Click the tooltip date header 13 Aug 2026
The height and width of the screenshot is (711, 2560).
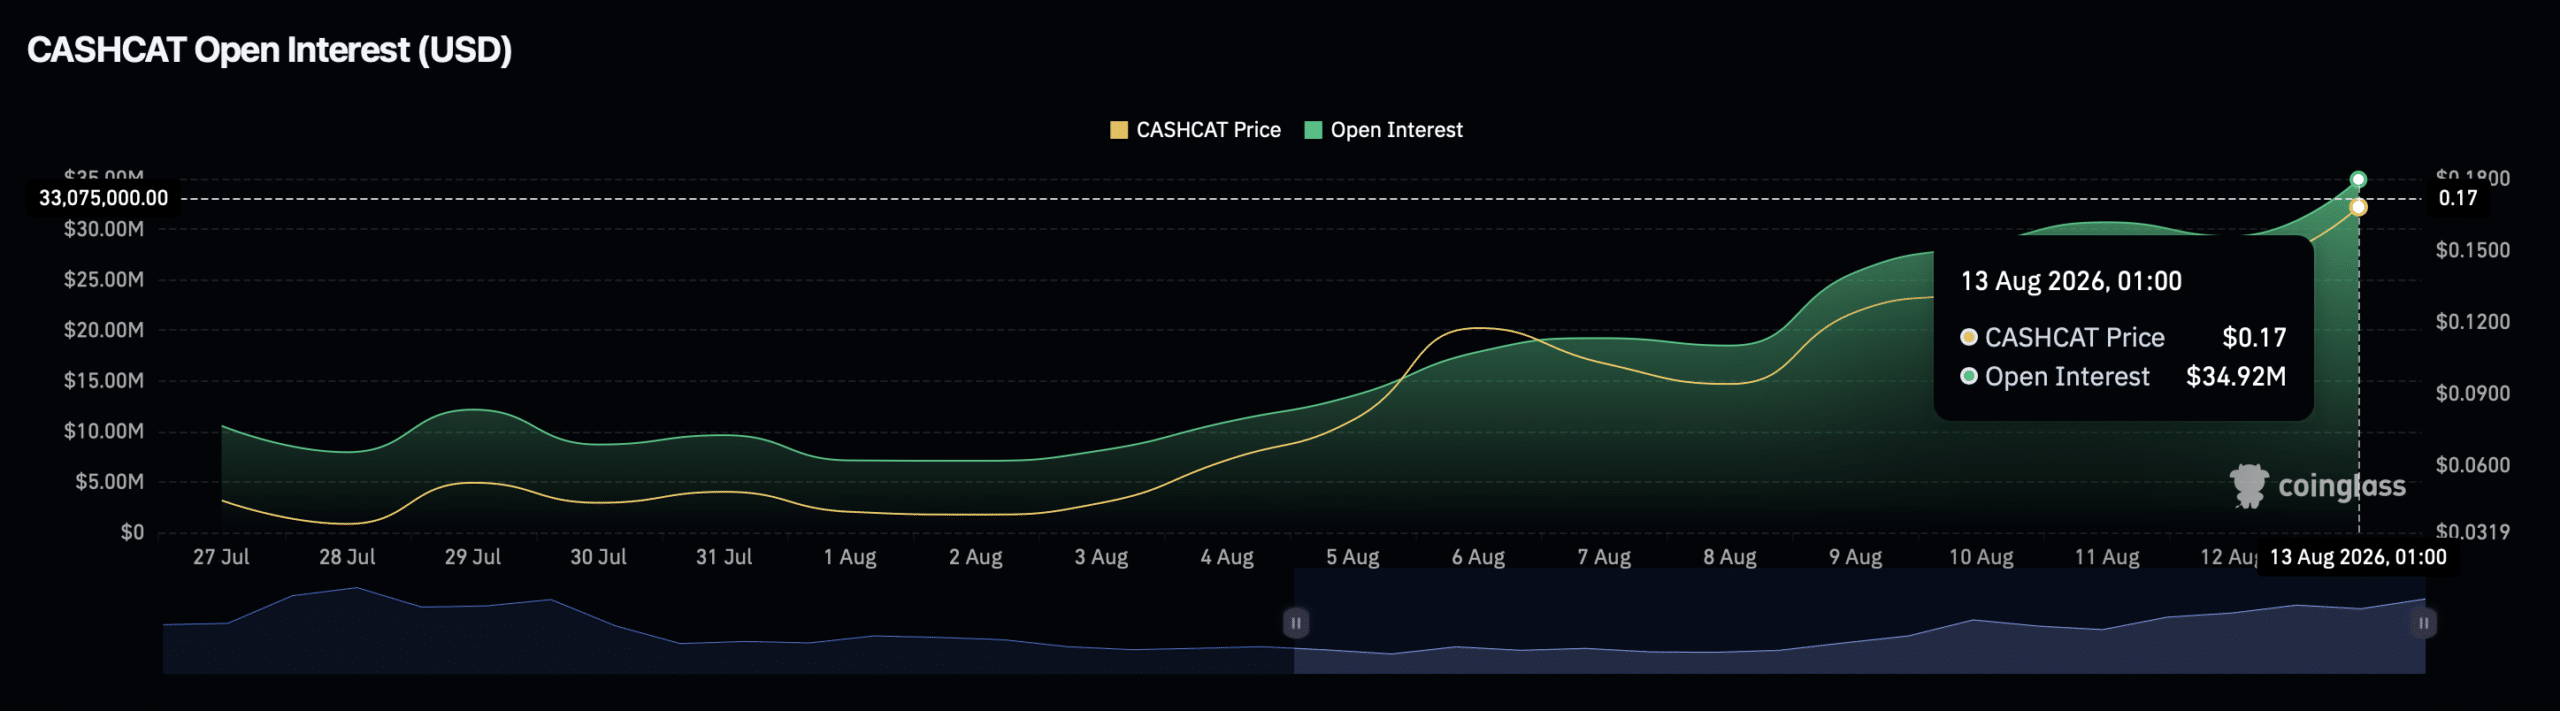[x=2071, y=282]
